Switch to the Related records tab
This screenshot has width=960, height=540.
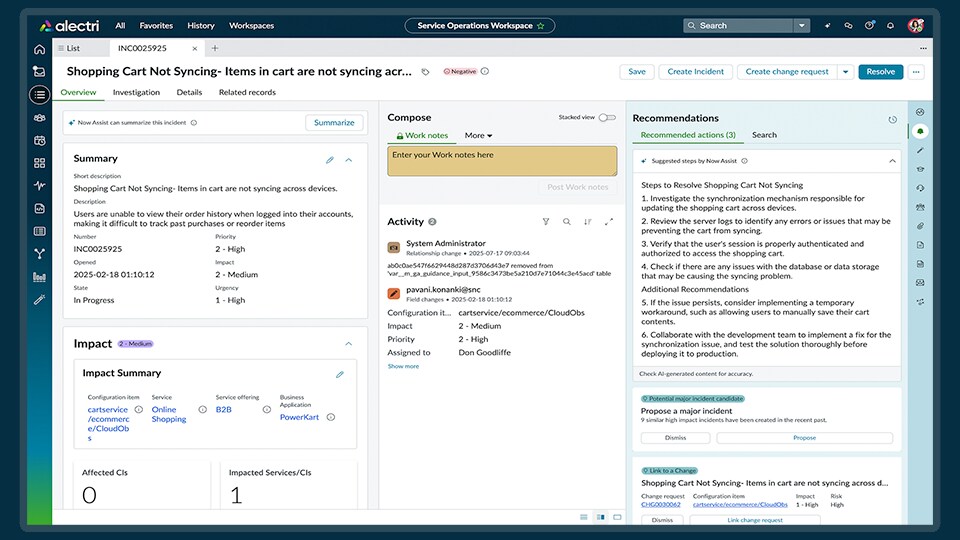pos(247,92)
